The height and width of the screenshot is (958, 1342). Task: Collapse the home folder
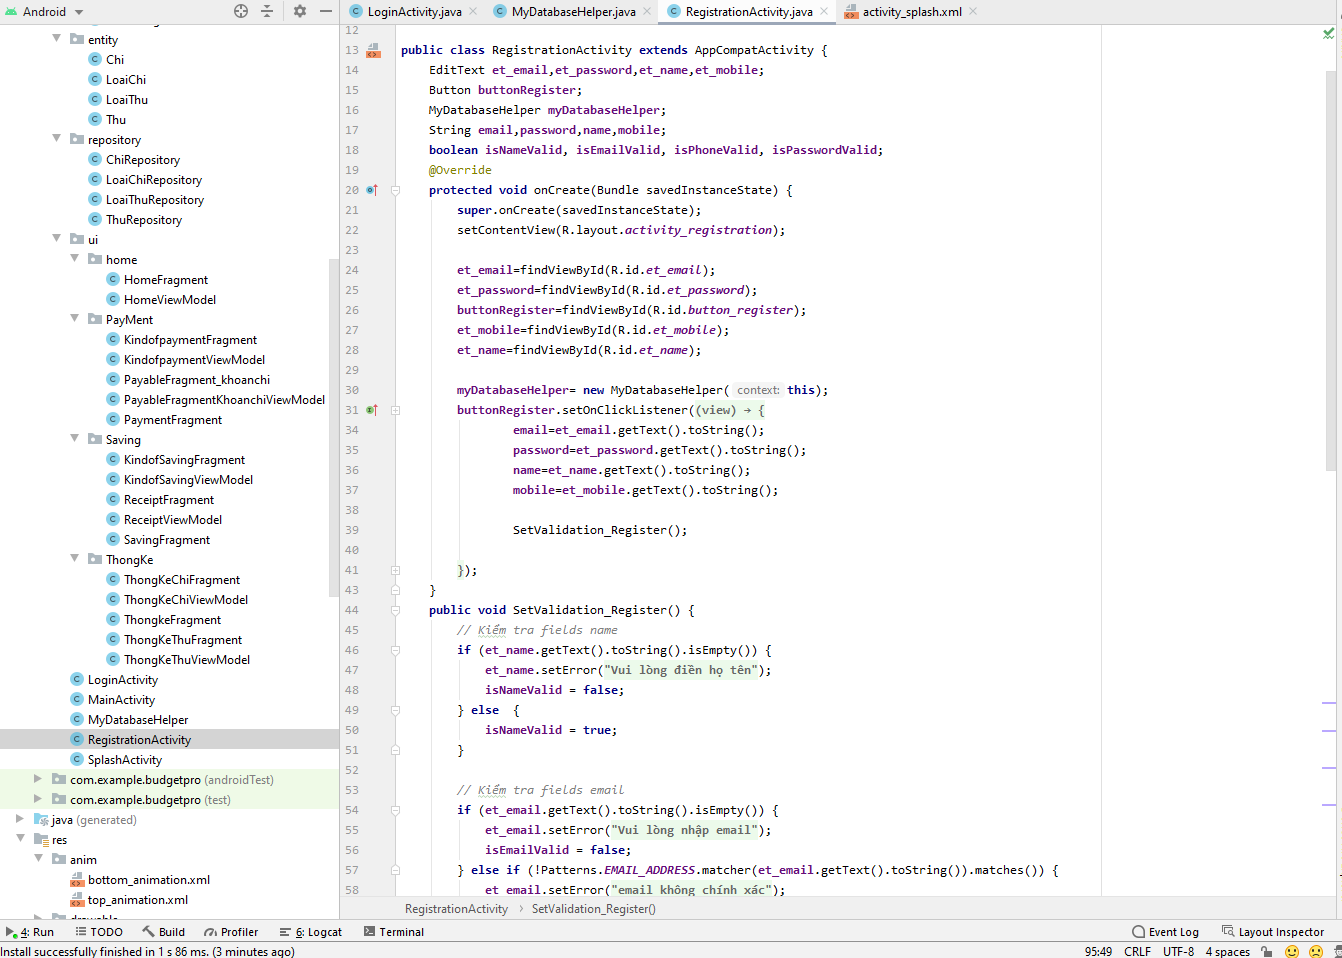pyautogui.click(x=74, y=258)
